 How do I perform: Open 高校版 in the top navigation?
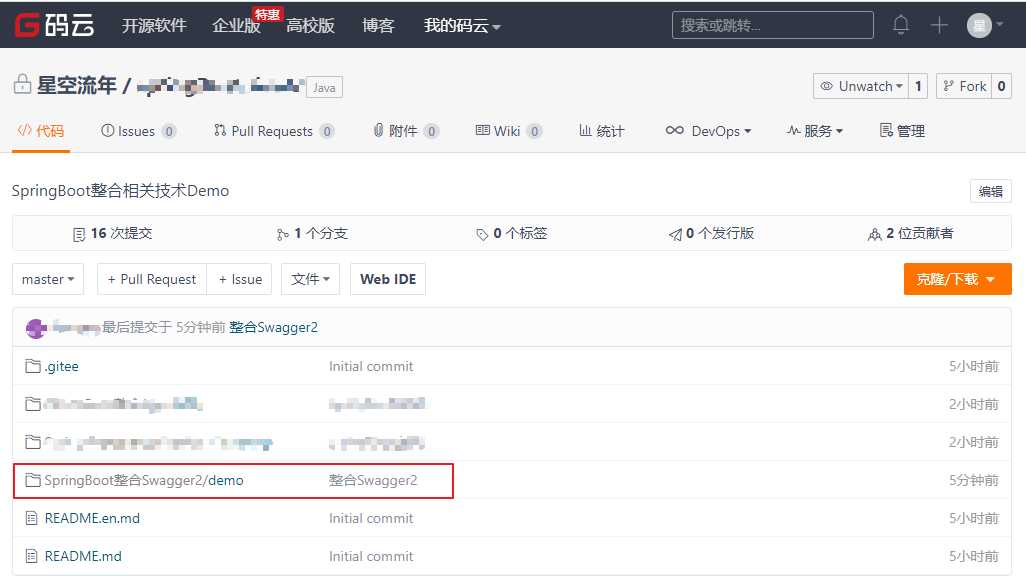[310, 26]
